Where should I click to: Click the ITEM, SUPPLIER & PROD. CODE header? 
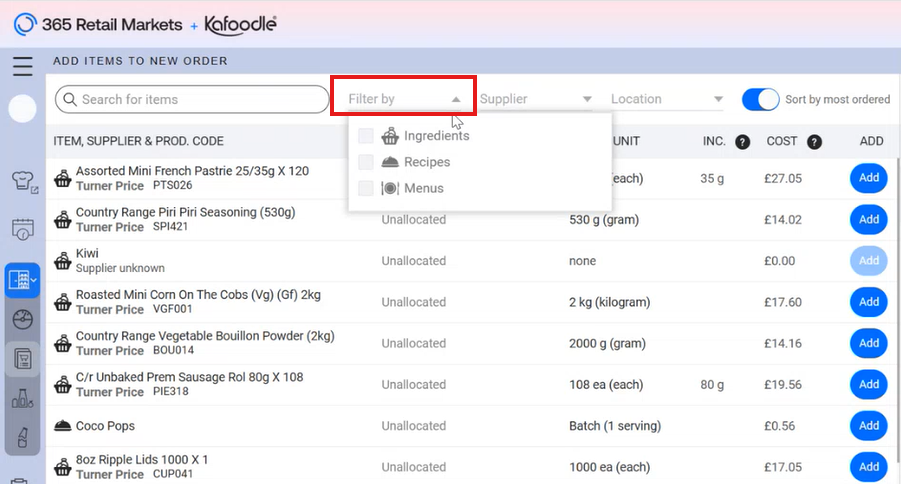tap(138, 141)
